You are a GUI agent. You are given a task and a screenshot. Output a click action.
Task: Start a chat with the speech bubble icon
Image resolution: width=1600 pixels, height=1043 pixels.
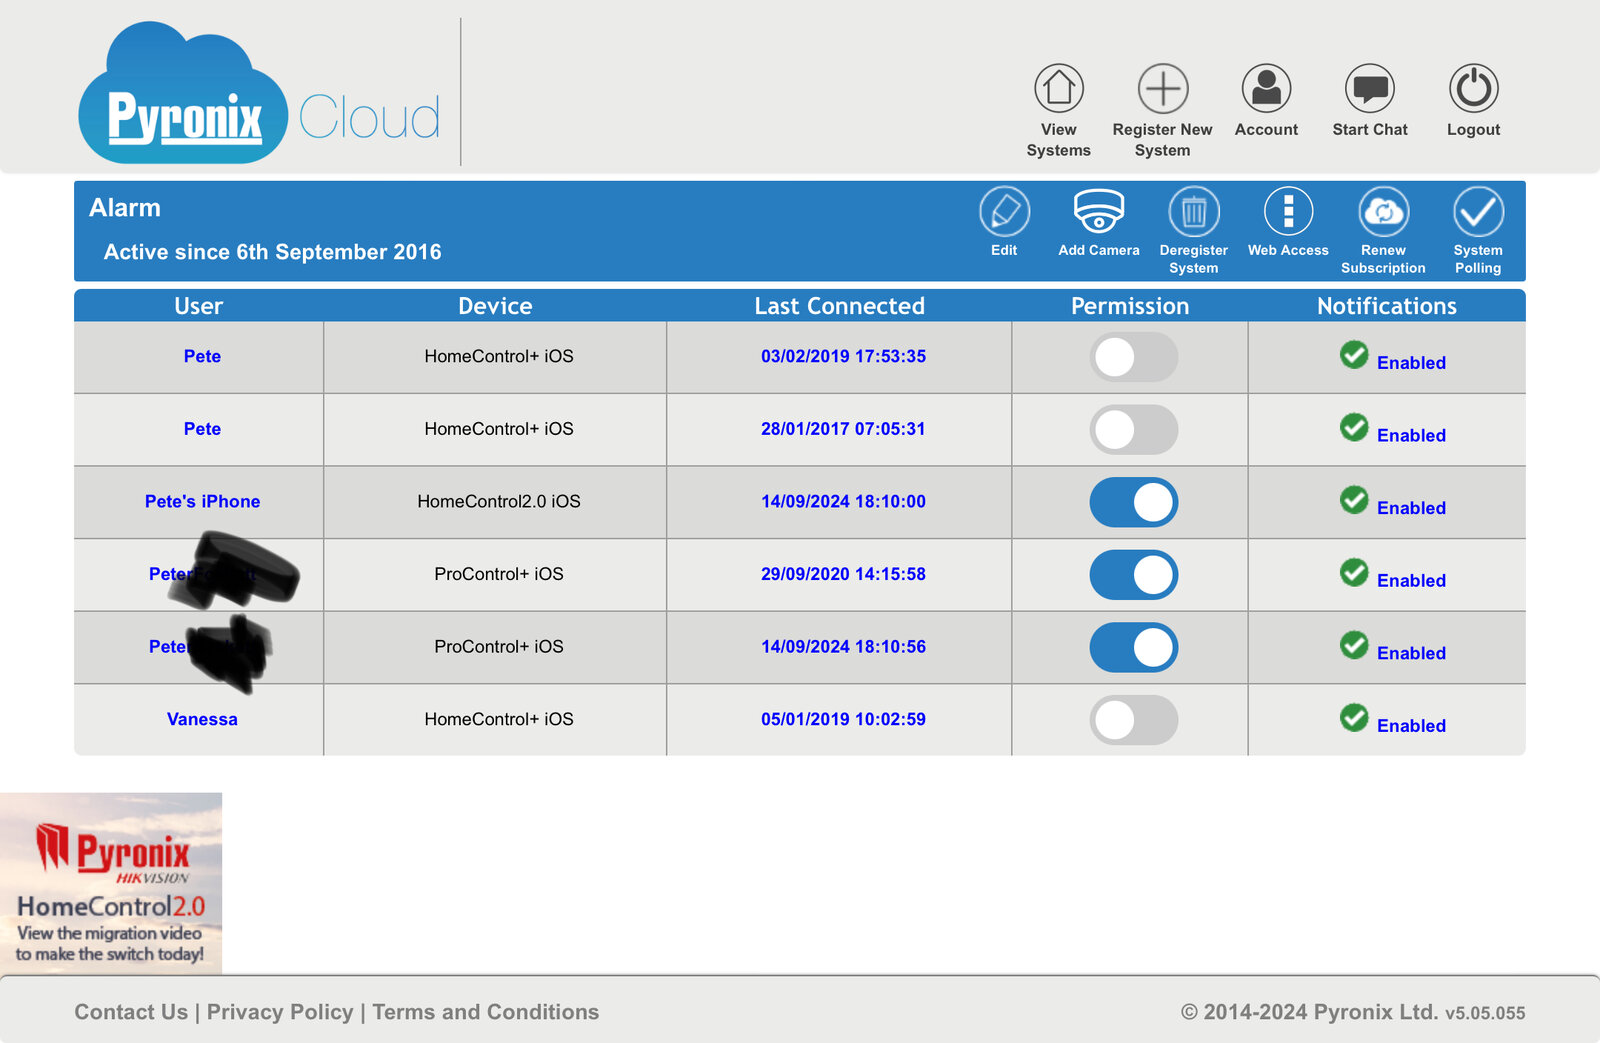1370,88
